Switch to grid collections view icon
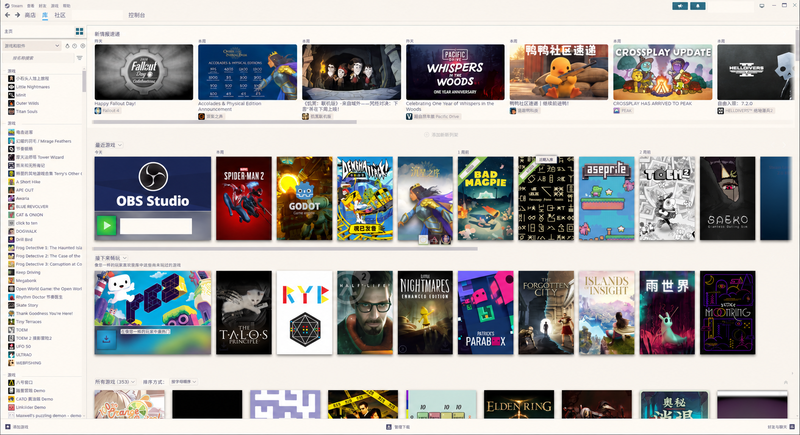The height and width of the screenshot is (435, 800). (x=79, y=32)
